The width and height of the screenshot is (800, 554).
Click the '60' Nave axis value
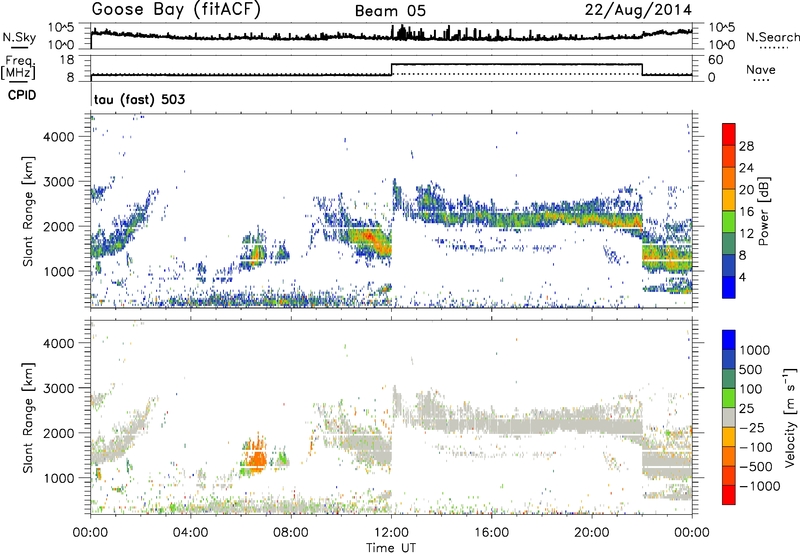click(x=716, y=60)
